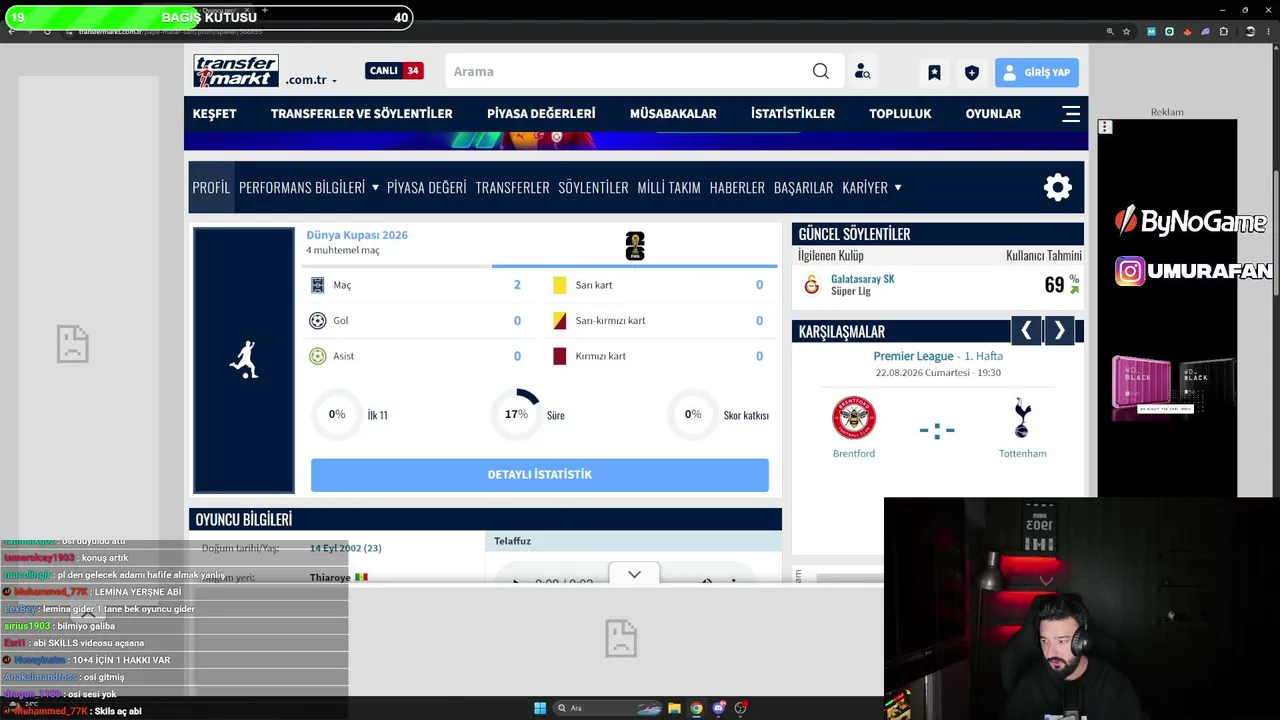Click the Giriş Yap login button
The image size is (1280, 720).
click(x=1037, y=72)
